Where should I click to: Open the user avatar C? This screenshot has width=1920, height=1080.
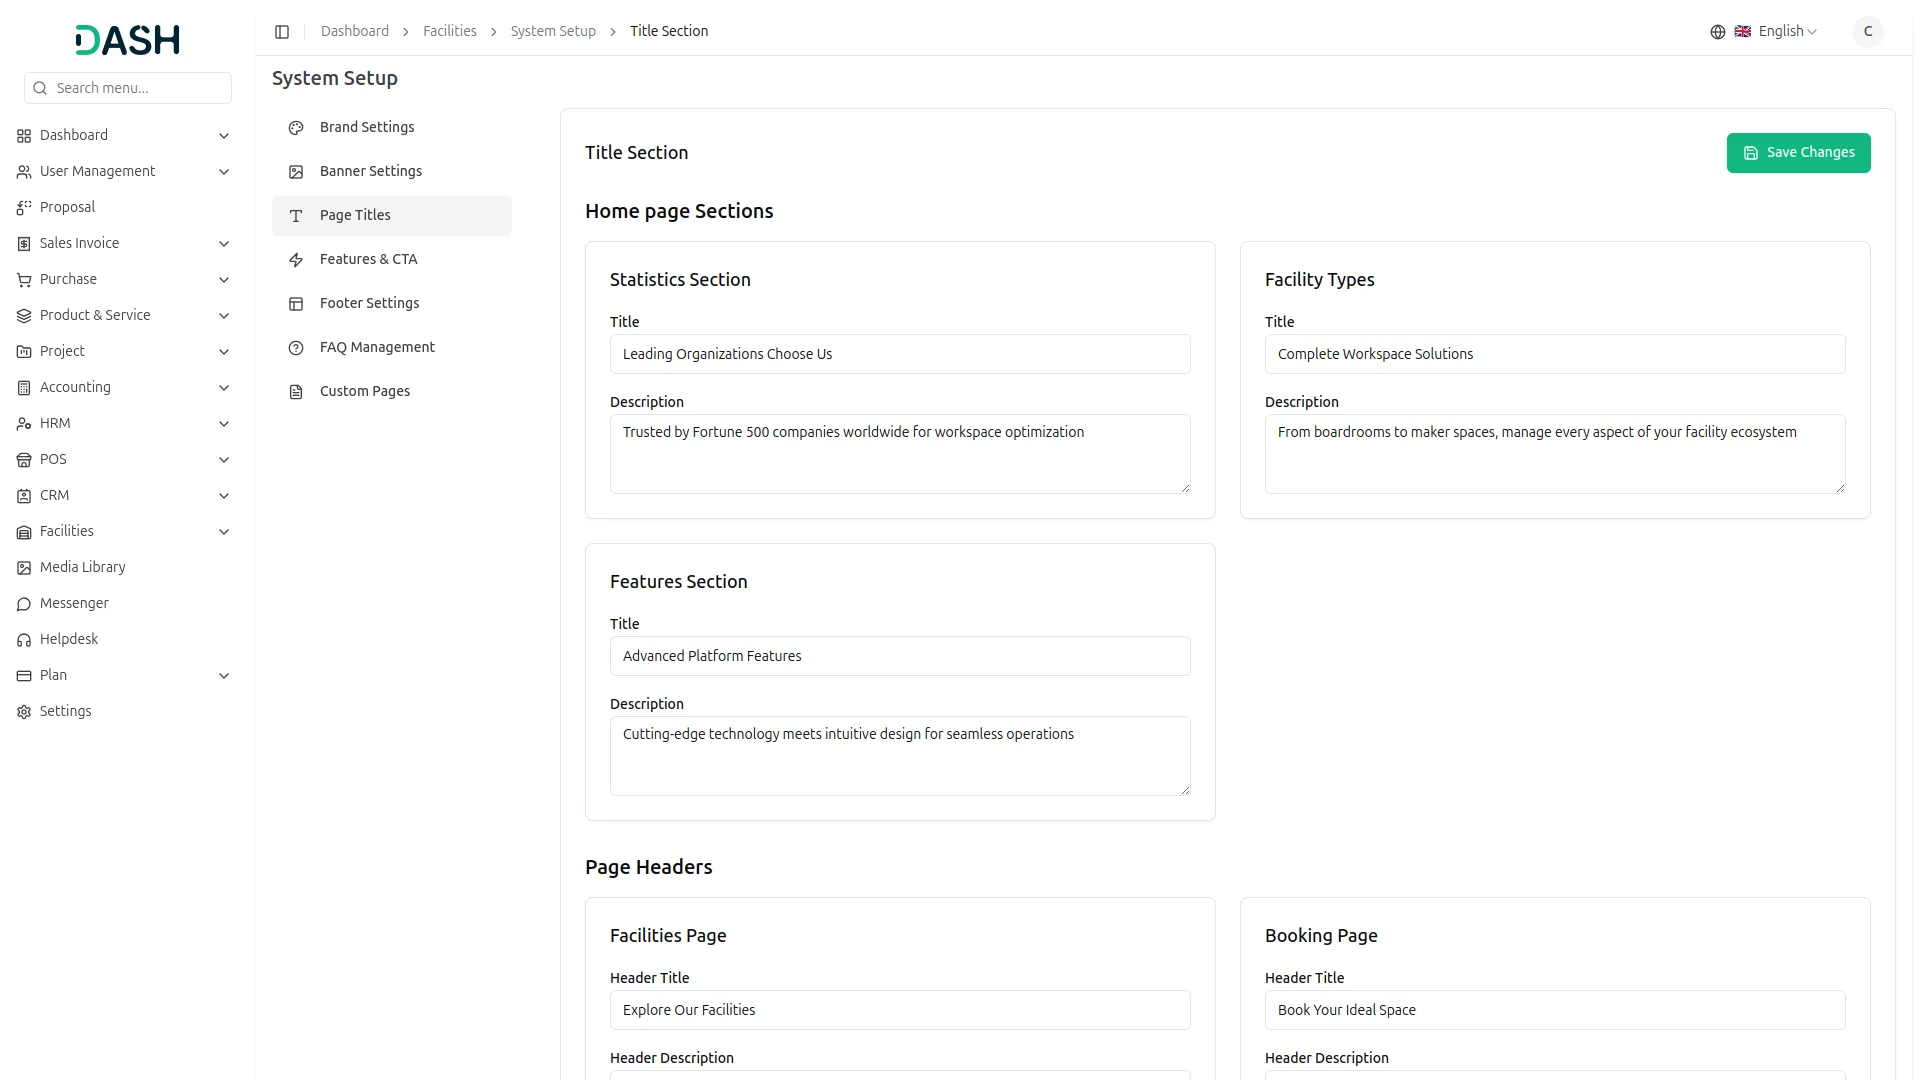[1867, 32]
